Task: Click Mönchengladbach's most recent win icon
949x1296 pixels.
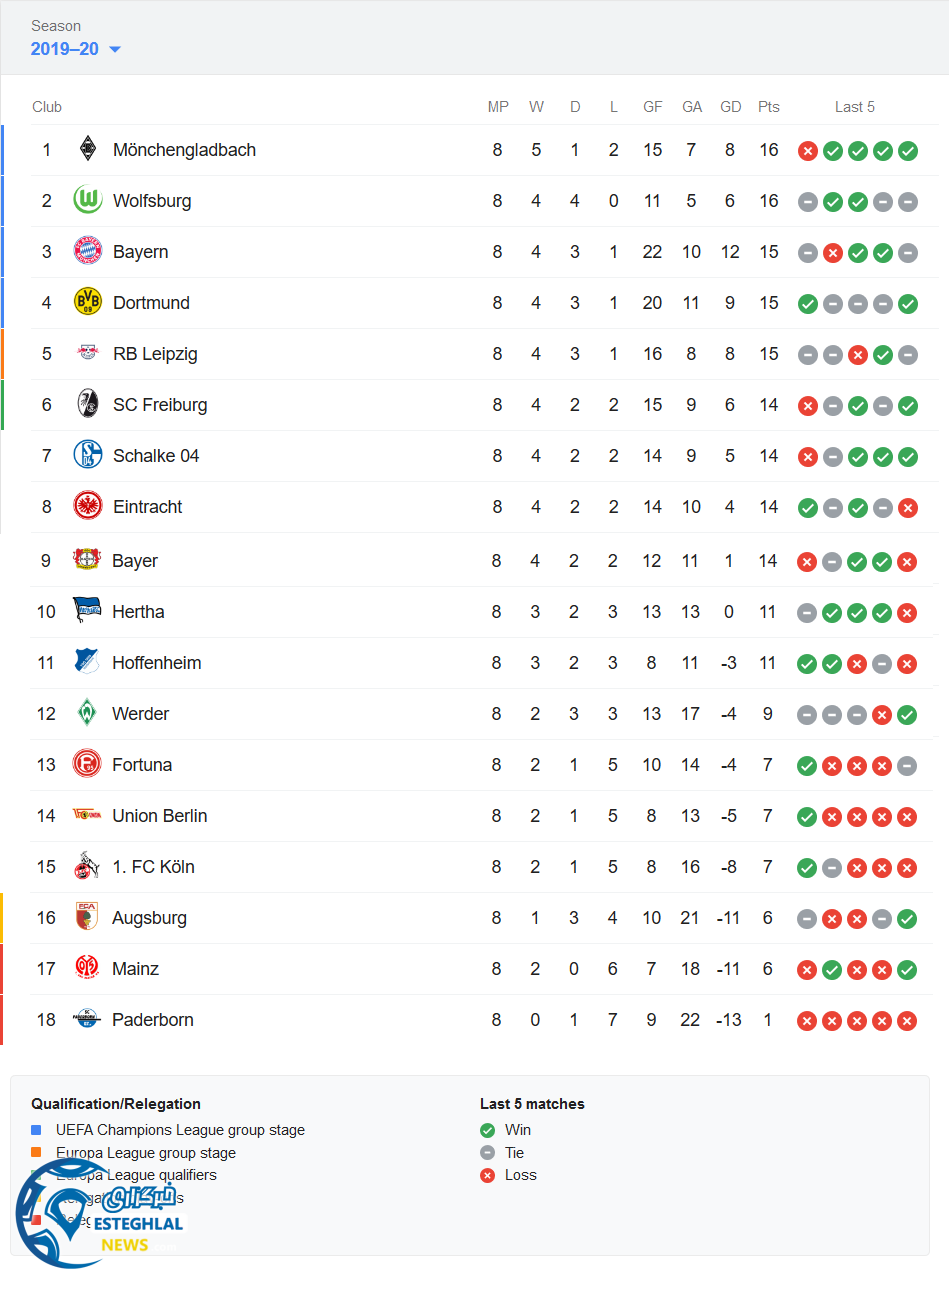Action: (x=908, y=151)
